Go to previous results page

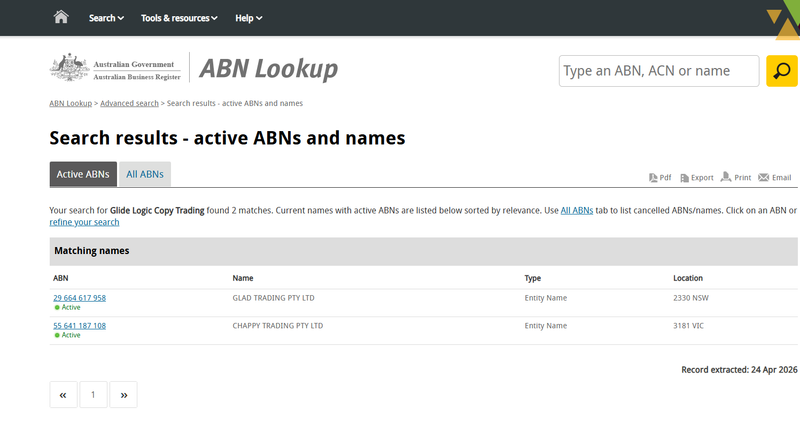coord(63,394)
